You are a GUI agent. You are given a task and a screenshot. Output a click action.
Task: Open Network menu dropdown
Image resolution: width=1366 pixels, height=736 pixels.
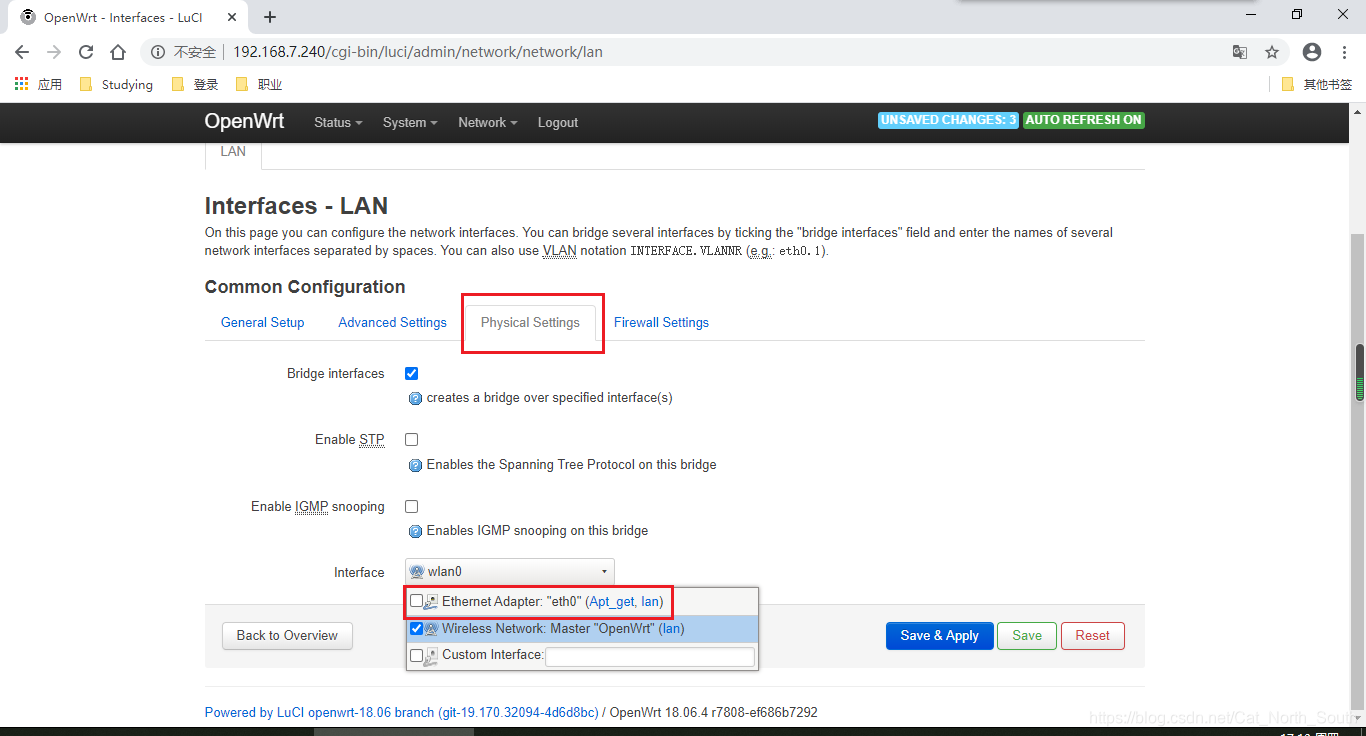[x=487, y=122]
